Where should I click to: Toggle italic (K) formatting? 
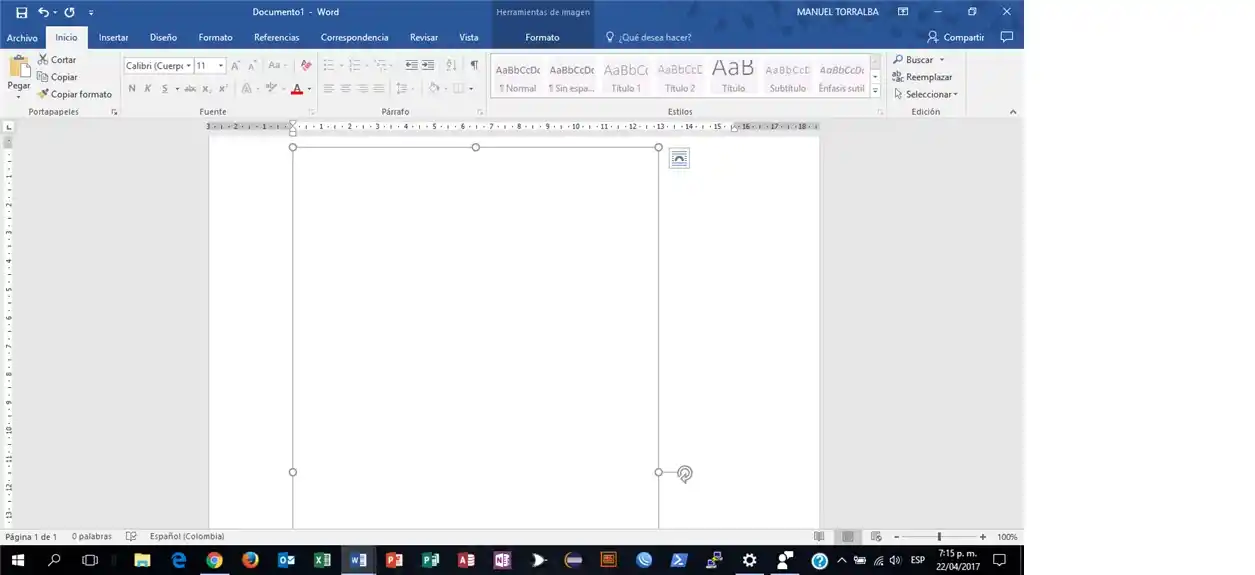(x=148, y=89)
